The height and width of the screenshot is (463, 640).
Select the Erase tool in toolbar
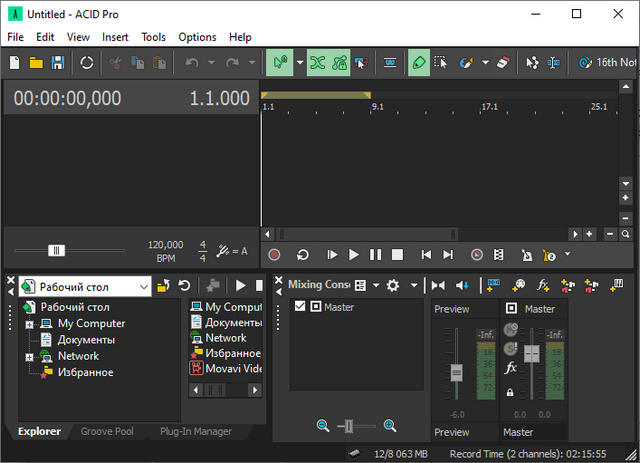click(502, 62)
